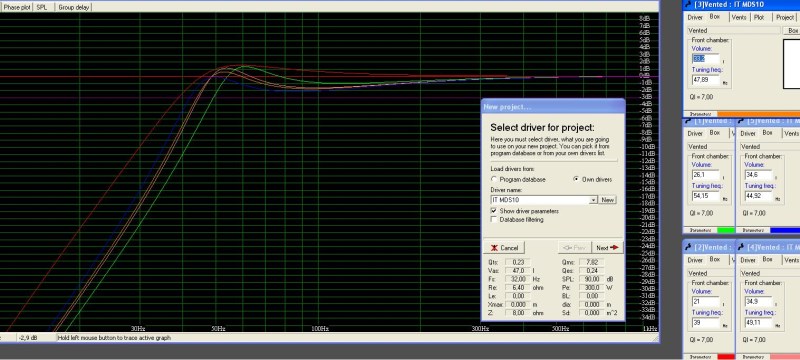Click the Z value field 8,00
800x360 pixels.
[x=518, y=313]
